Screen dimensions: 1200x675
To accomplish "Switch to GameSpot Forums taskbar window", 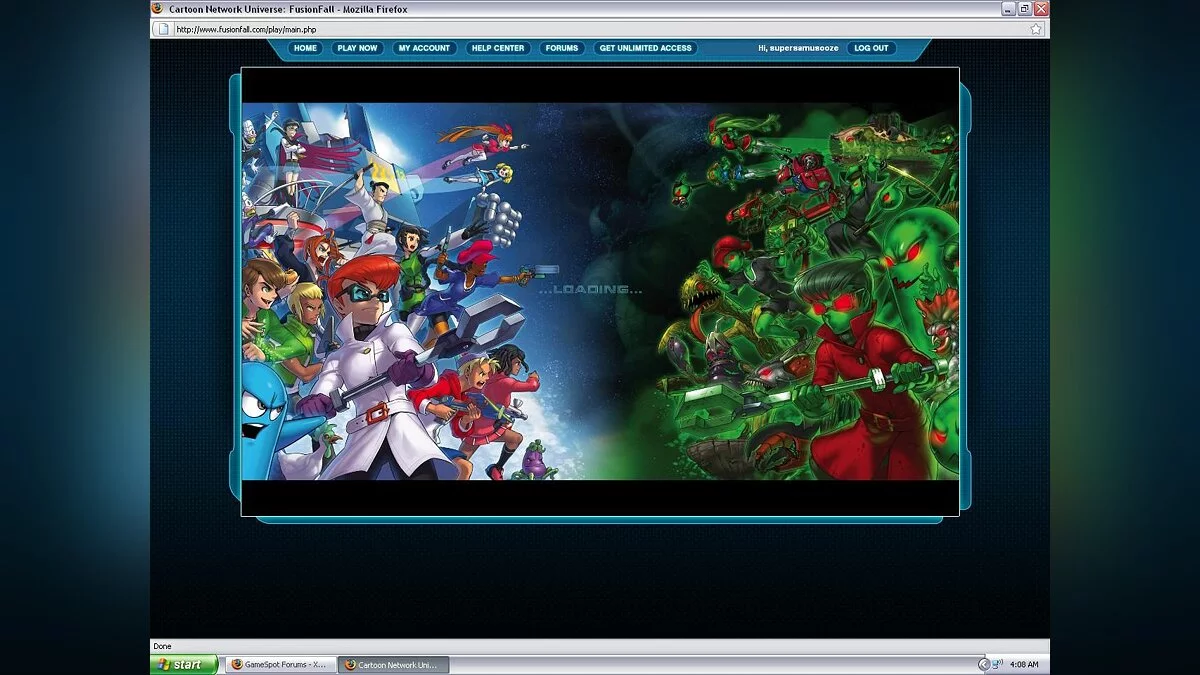I will [x=280, y=664].
